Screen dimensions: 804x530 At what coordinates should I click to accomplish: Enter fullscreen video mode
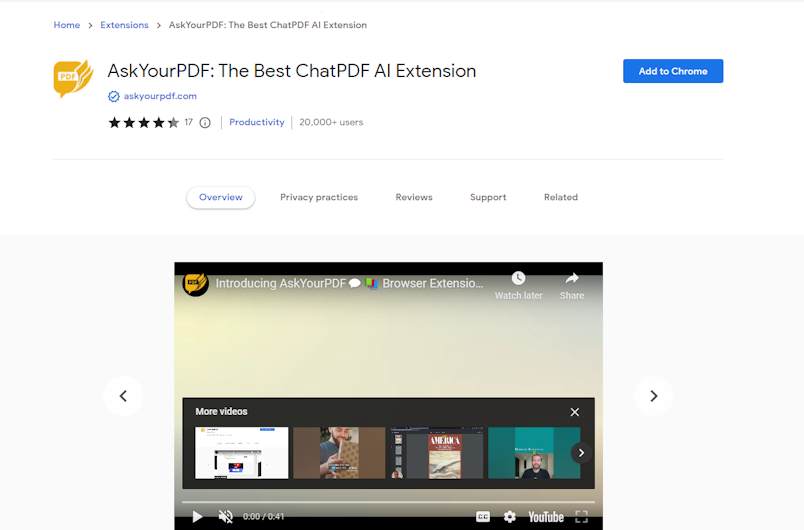[x=581, y=517]
